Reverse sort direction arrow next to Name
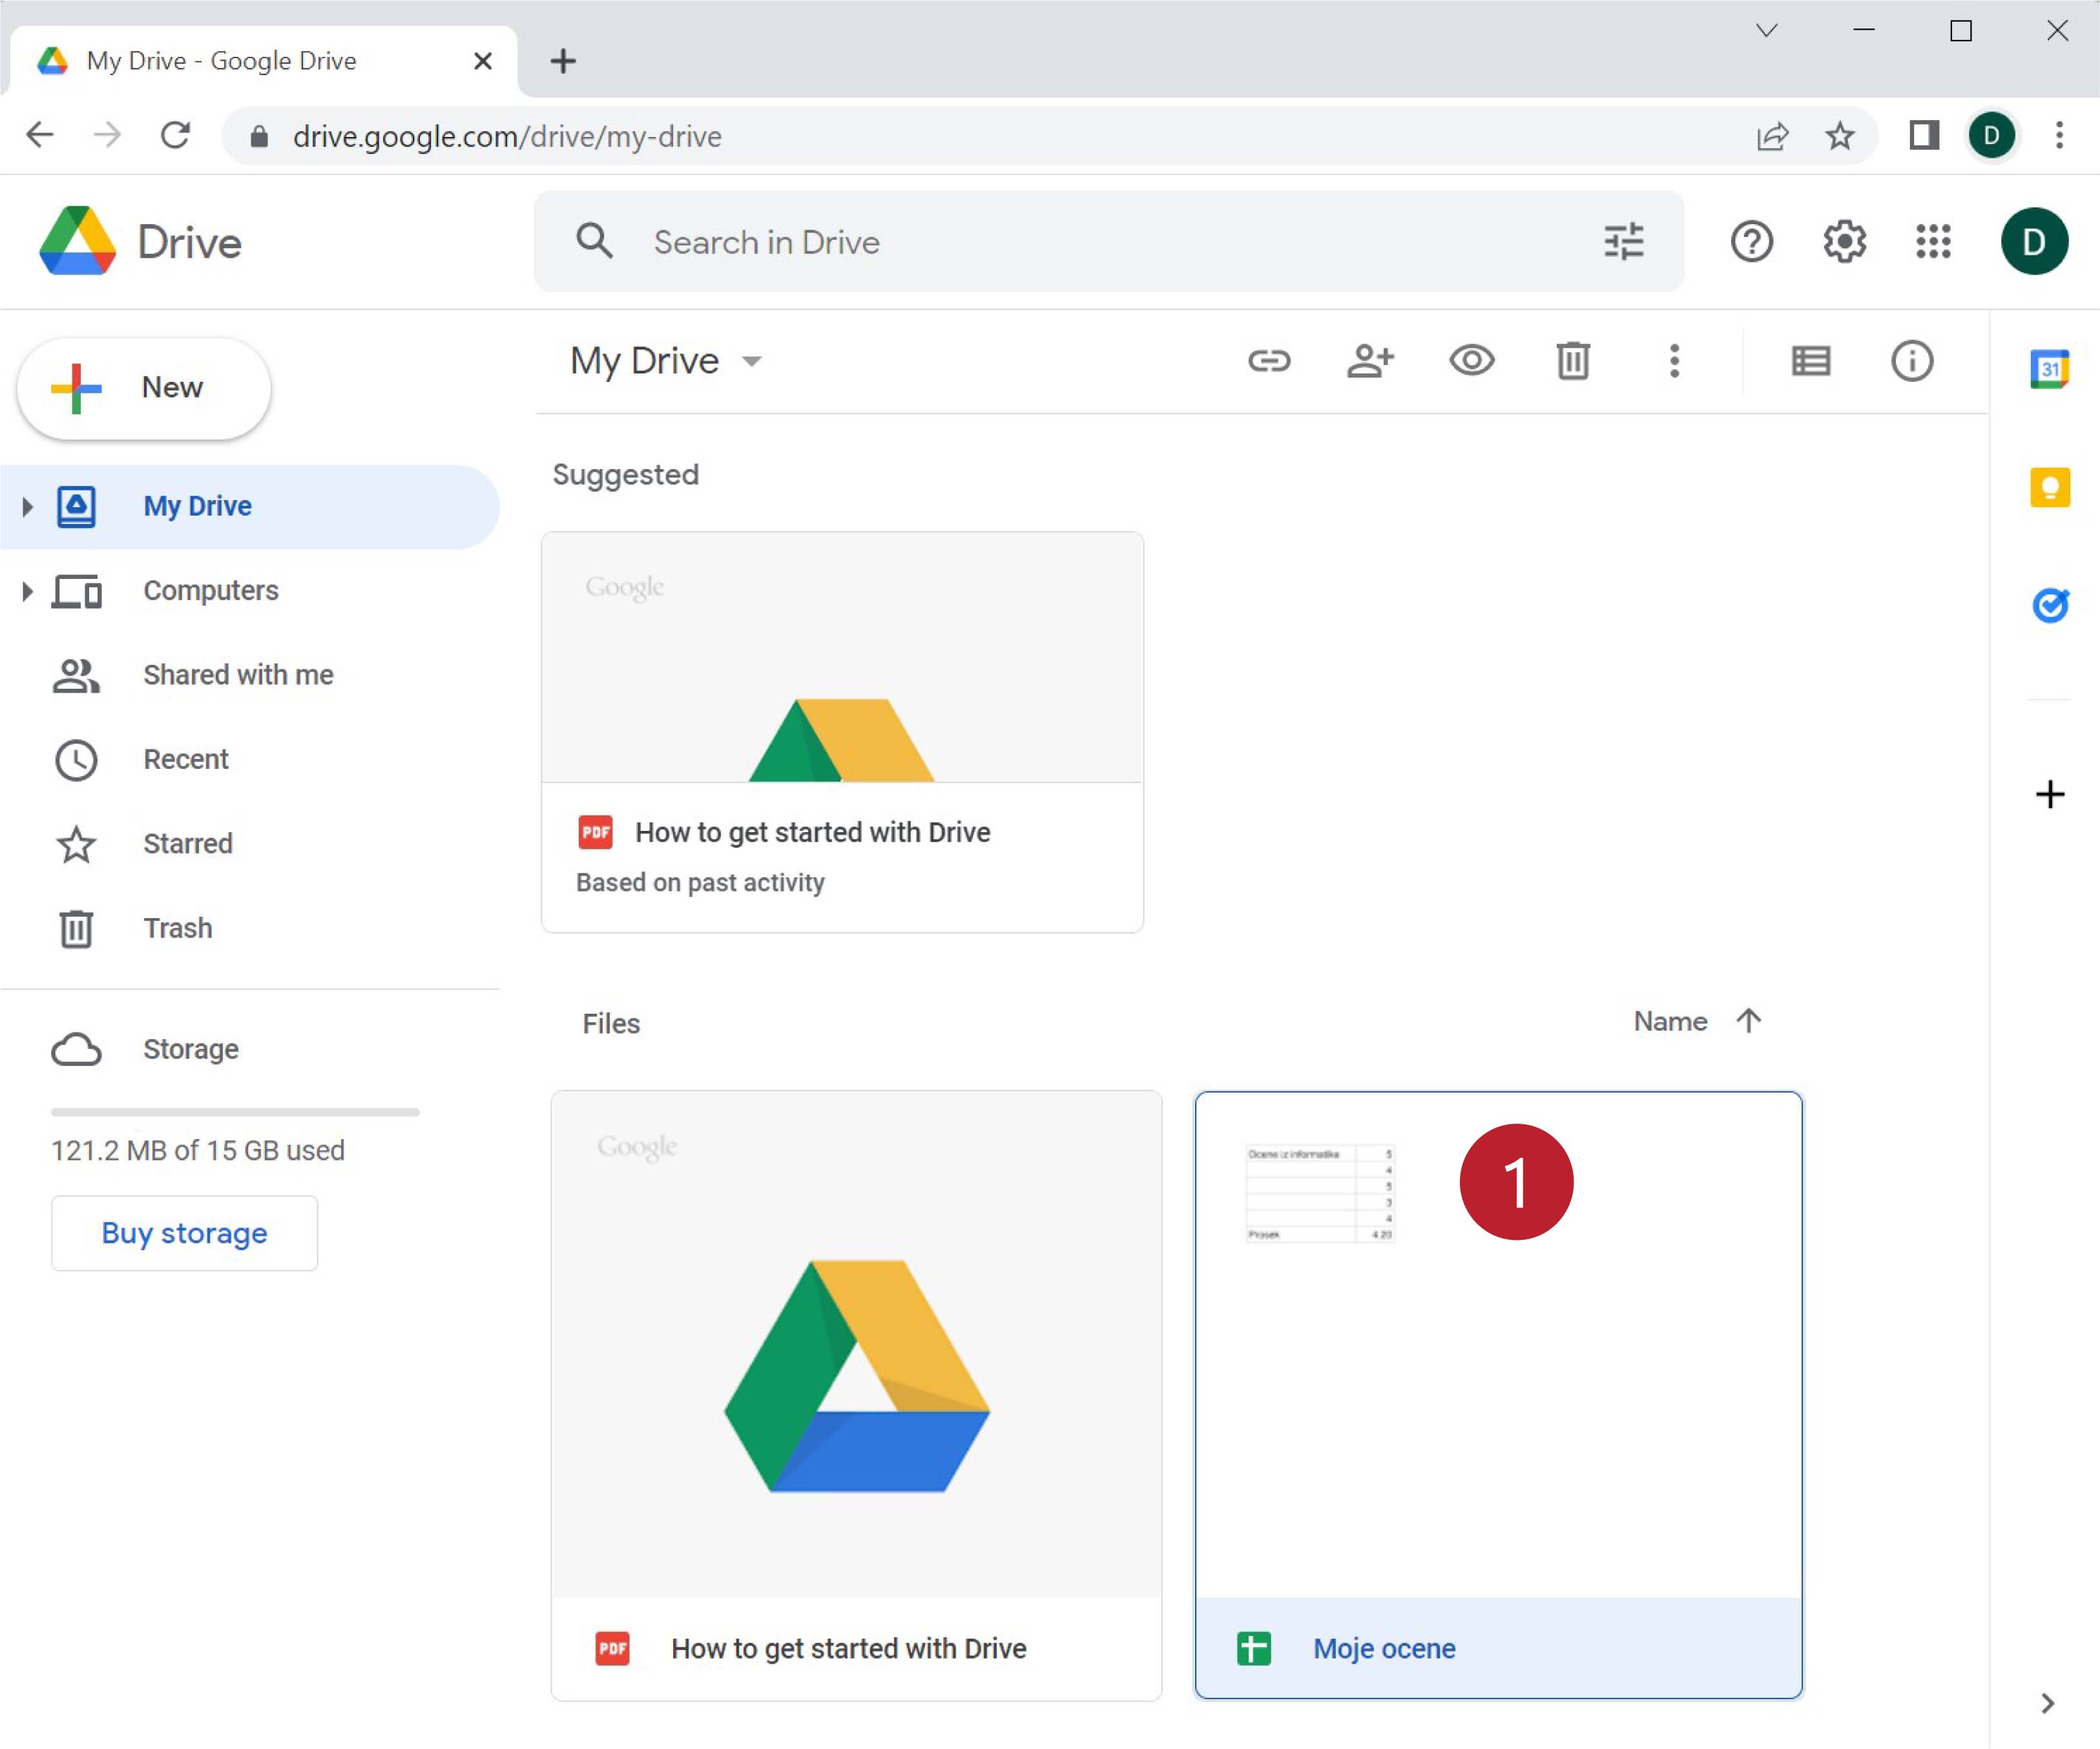Screen dimensions: 2100x1749 tap(1748, 1021)
